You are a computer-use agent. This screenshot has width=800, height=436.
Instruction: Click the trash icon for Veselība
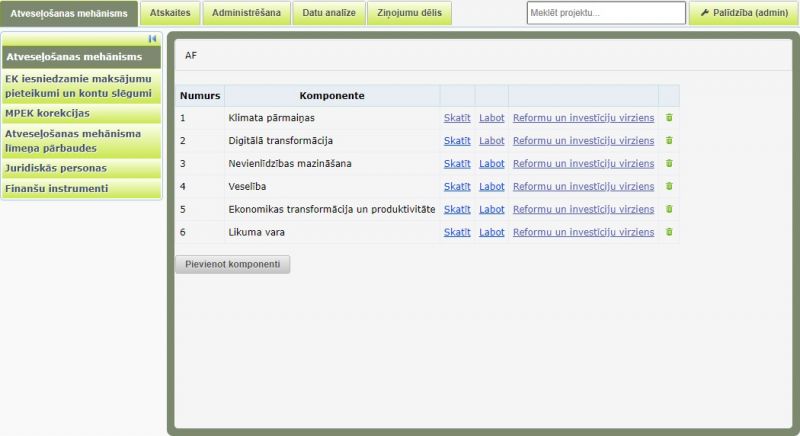(669, 186)
